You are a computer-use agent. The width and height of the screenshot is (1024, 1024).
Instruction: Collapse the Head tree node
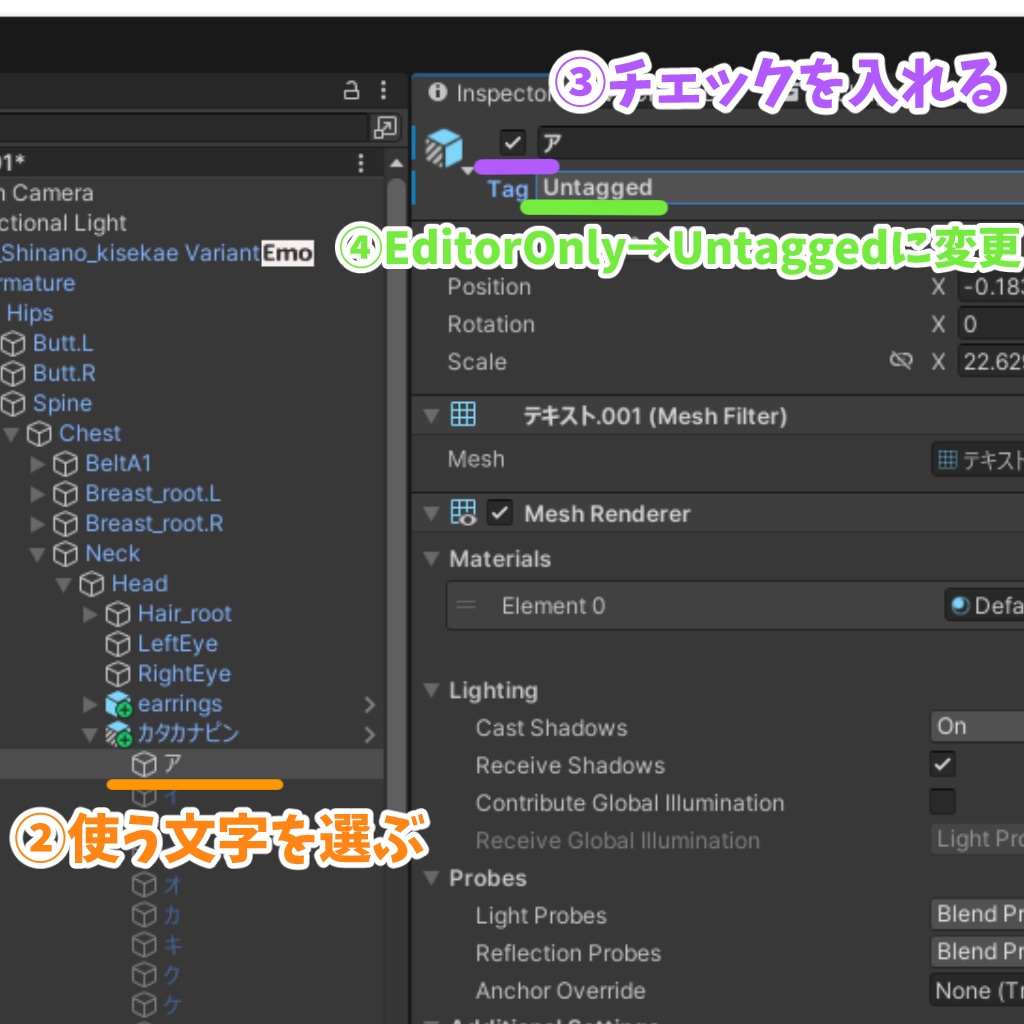(x=63, y=584)
